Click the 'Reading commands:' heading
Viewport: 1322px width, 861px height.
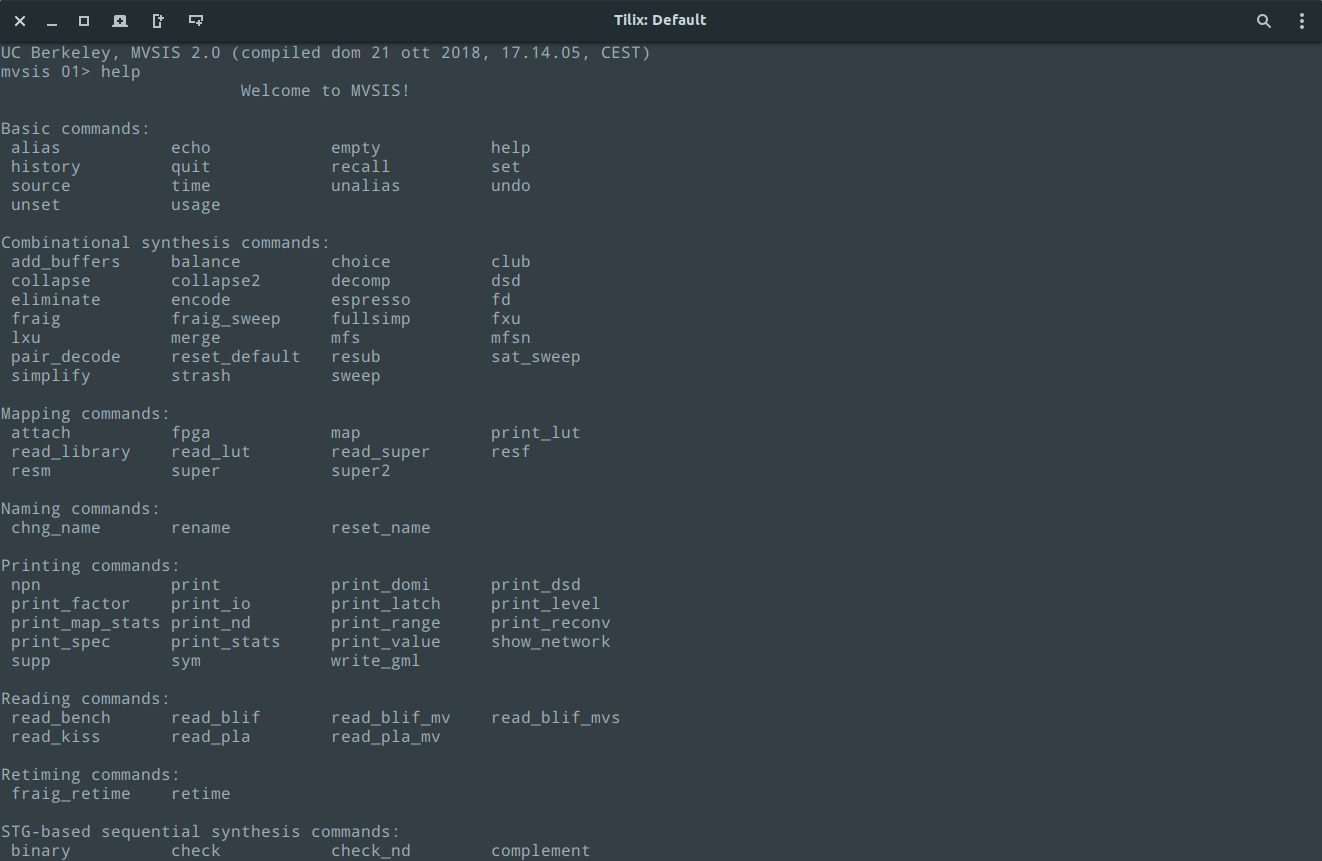[86, 699]
